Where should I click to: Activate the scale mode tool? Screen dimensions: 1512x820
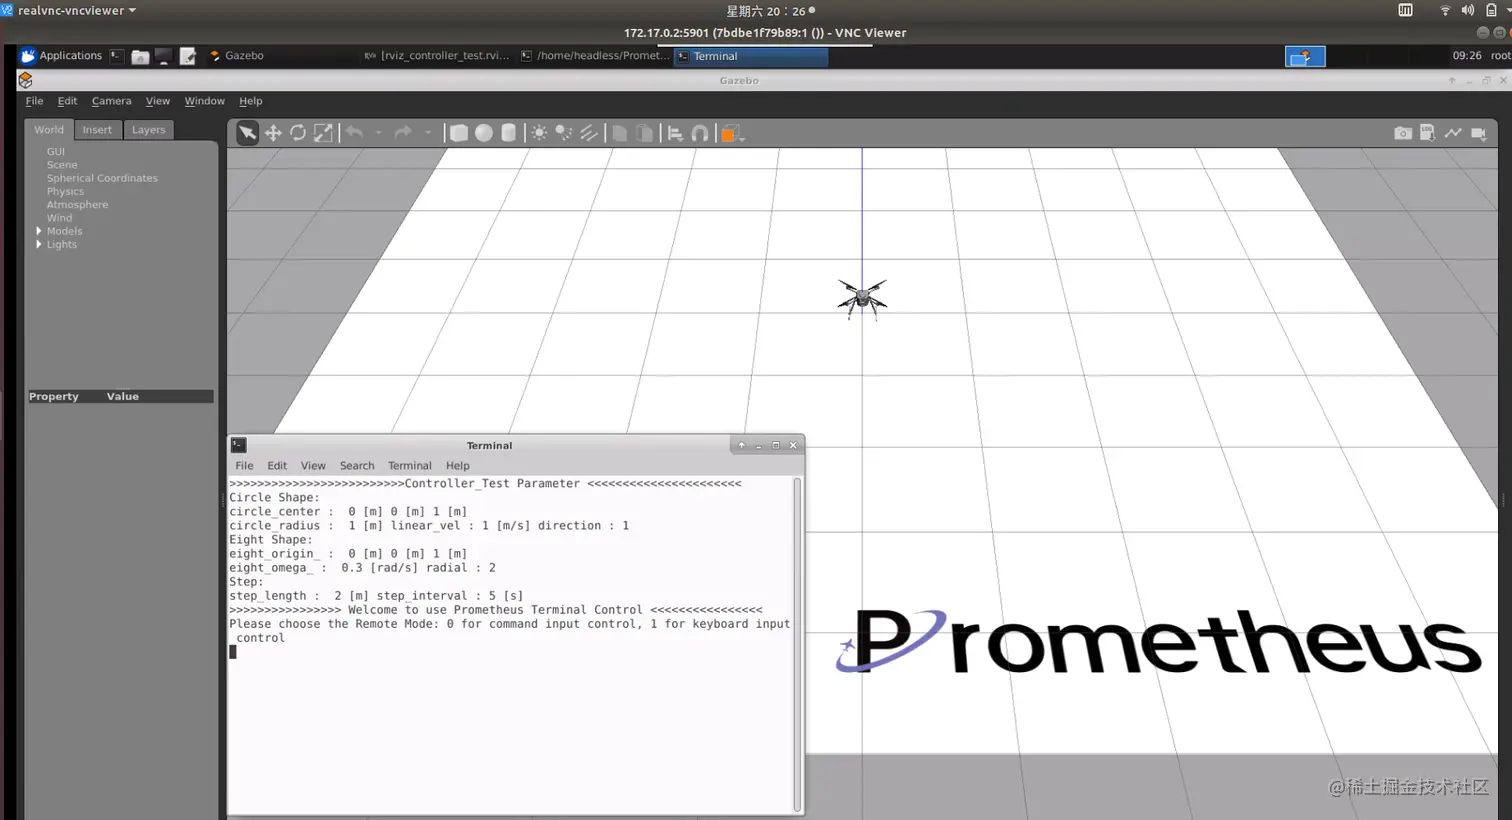coord(323,133)
